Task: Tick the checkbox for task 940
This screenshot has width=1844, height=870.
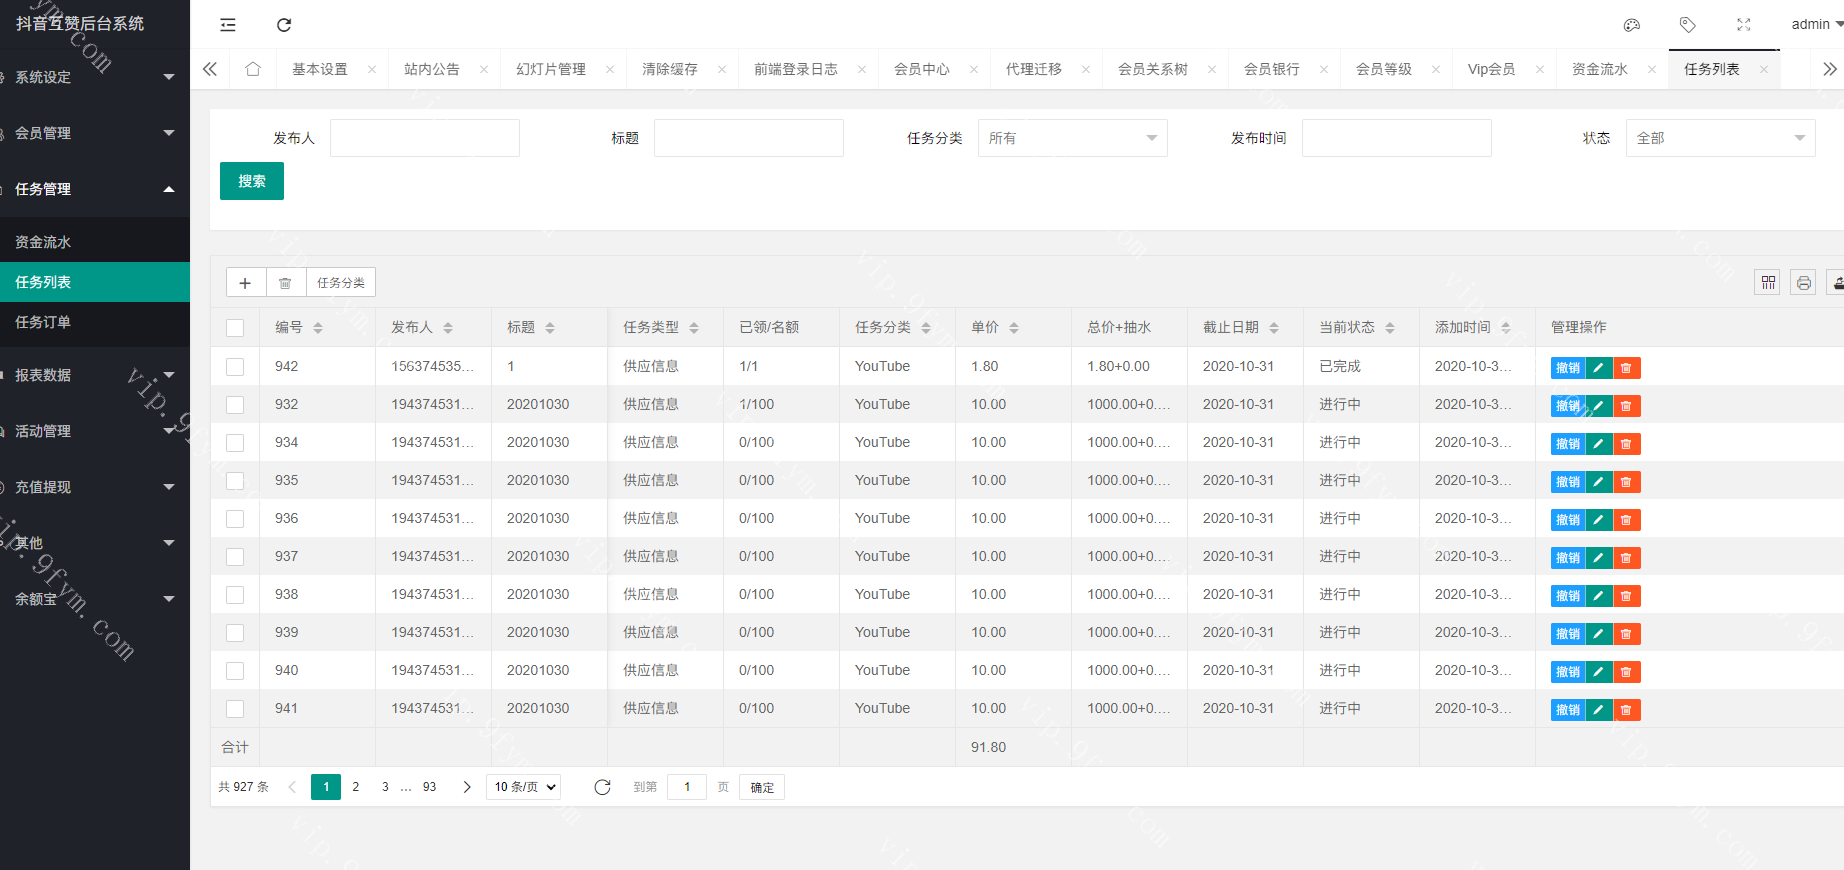Action: 235,671
